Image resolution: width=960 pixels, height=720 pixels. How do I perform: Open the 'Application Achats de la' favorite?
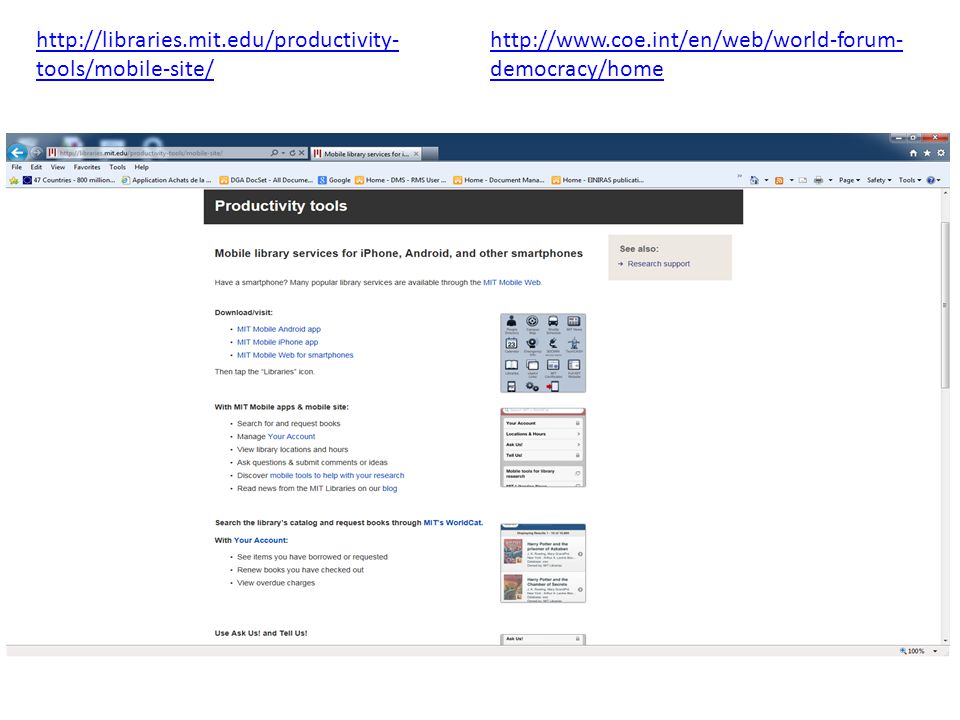(166, 180)
